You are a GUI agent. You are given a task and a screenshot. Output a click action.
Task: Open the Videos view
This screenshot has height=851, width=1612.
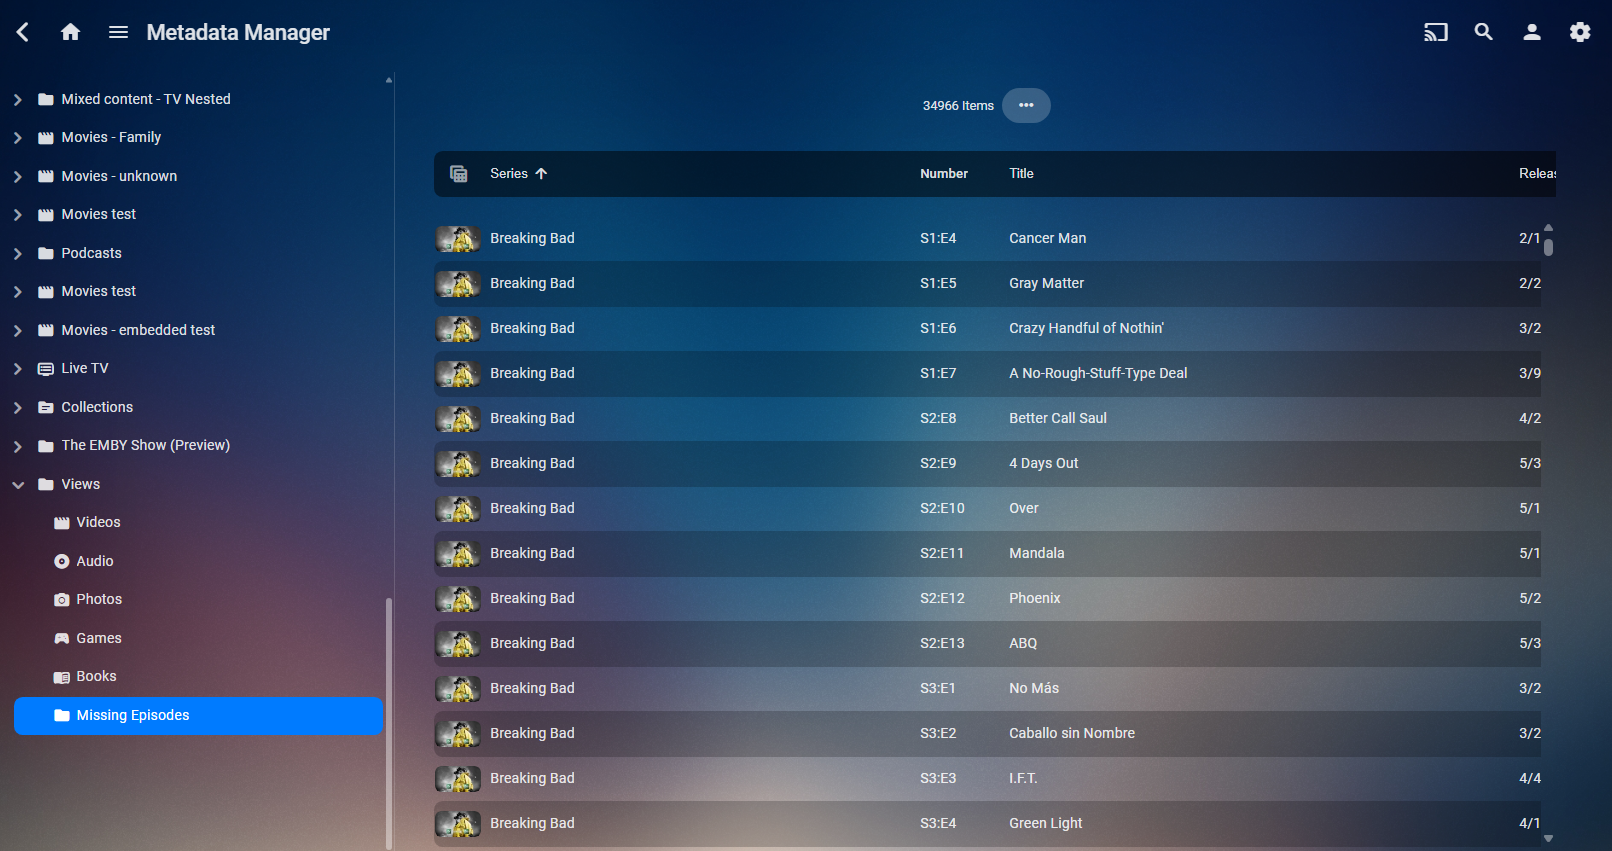pyautogui.click(x=98, y=522)
